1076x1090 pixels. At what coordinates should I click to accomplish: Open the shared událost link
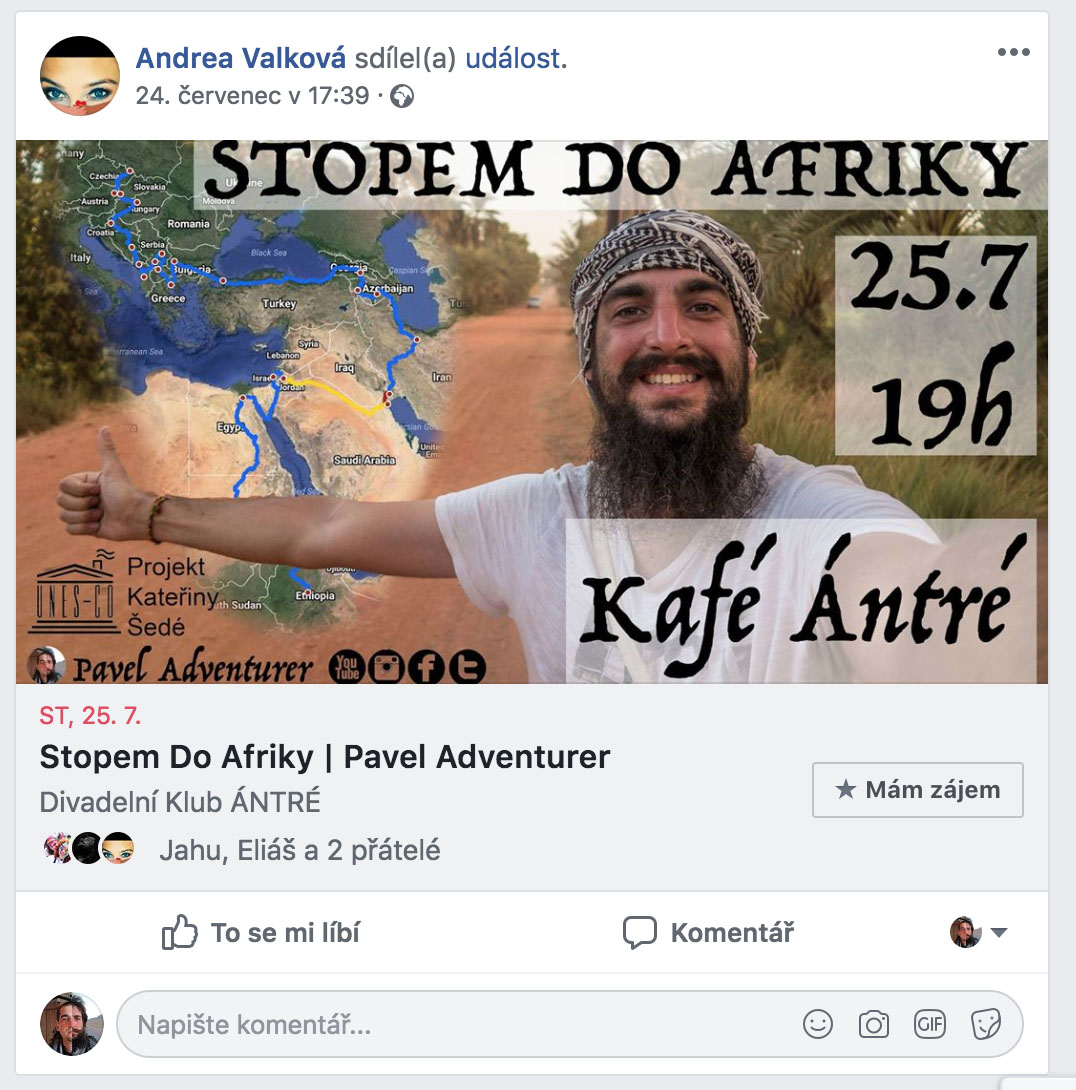point(516,58)
